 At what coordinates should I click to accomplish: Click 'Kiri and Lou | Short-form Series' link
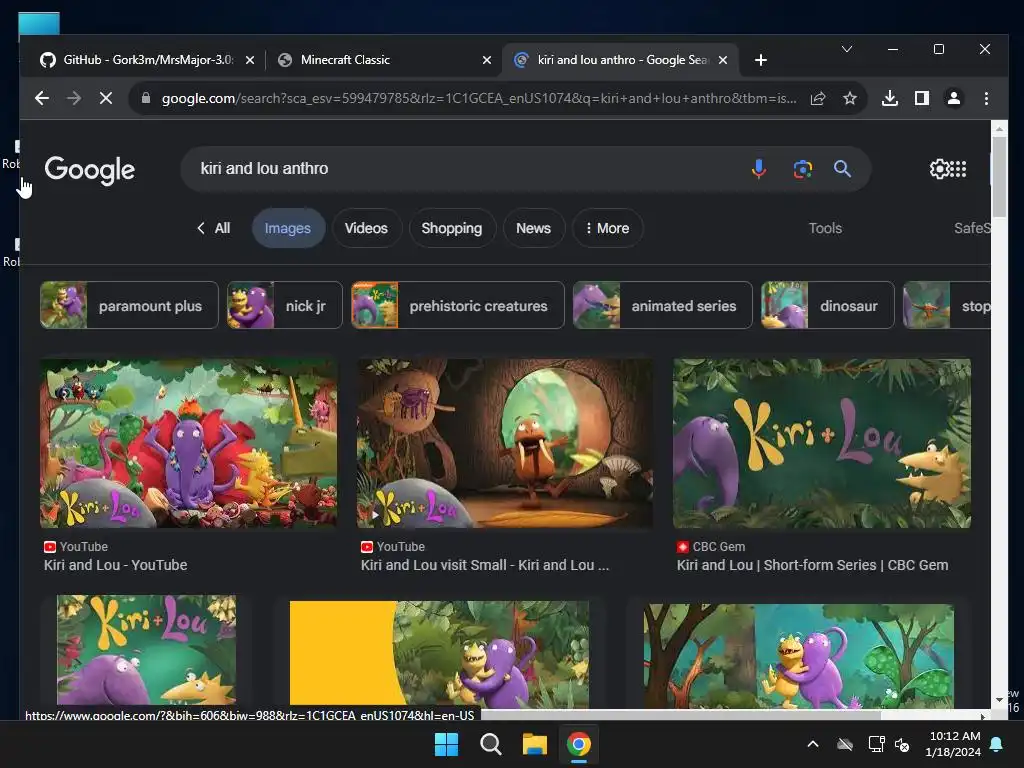[x=812, y=565]
